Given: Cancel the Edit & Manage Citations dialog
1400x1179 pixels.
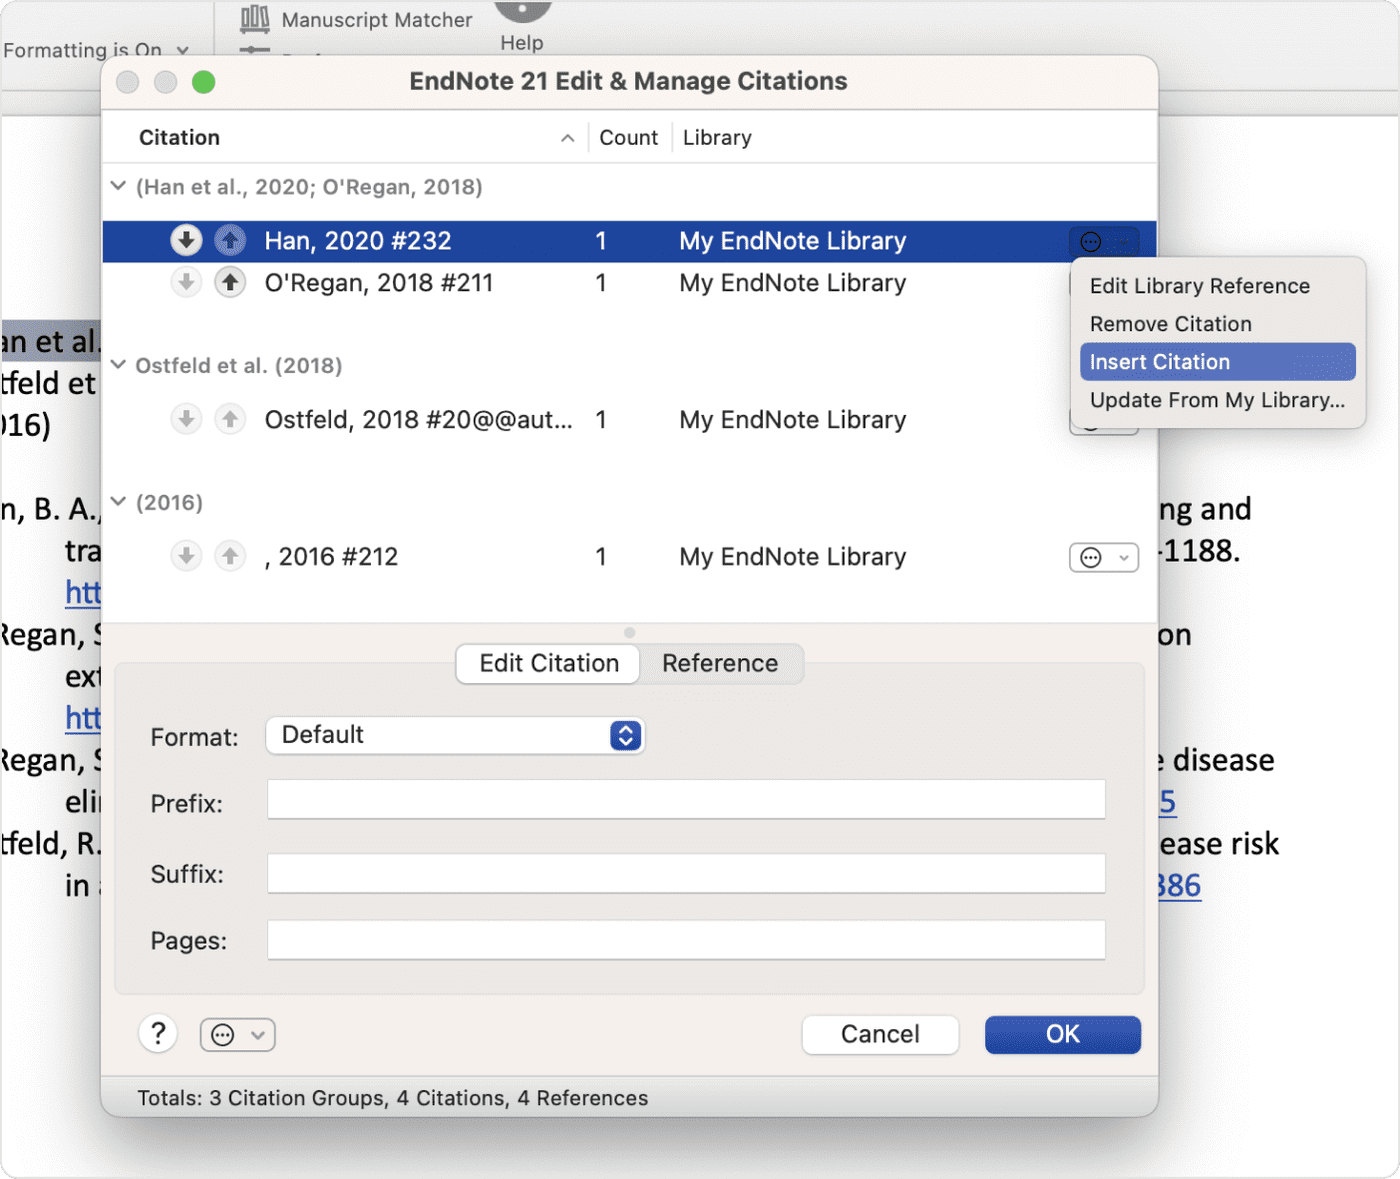Looking at the screenshot, I should [x=879, y=1034].
